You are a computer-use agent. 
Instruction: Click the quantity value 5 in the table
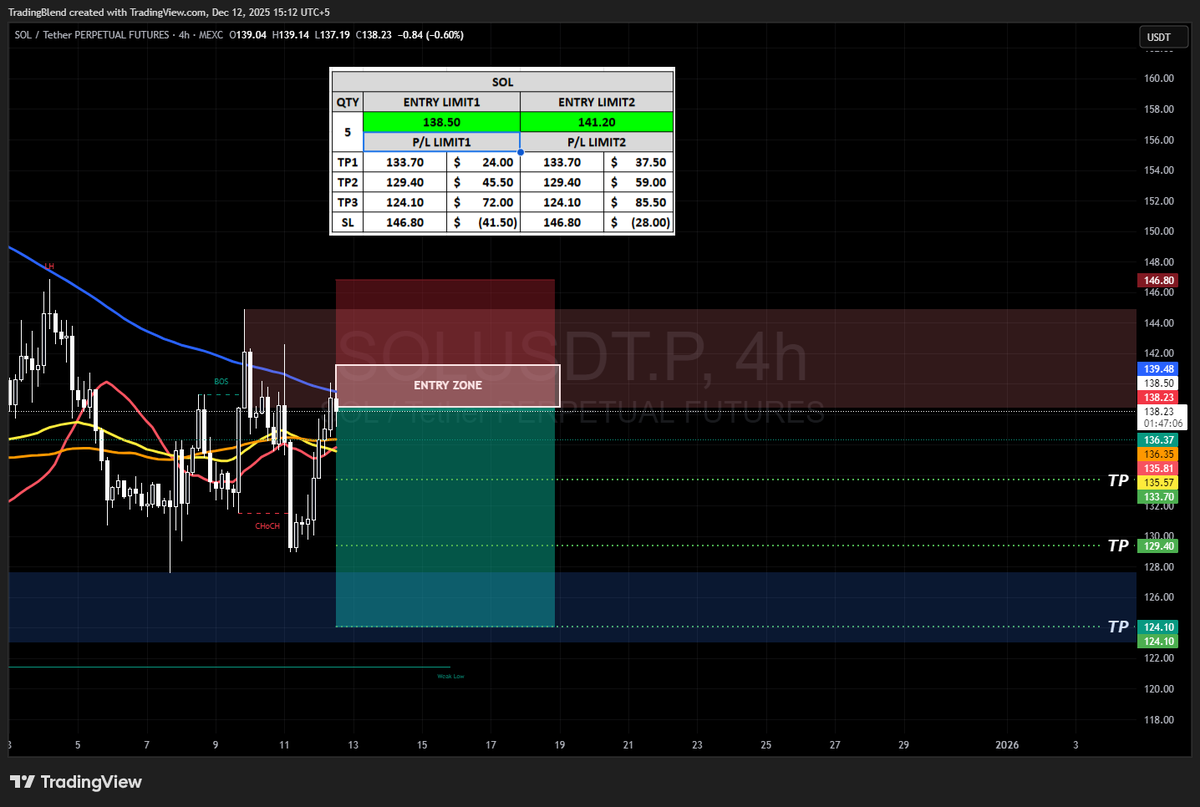(x=347, y=132)
